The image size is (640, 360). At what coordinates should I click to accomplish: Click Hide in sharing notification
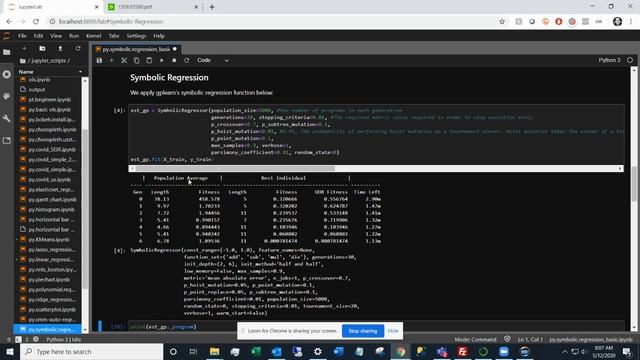pyautogui.click(x=393, y=331)
